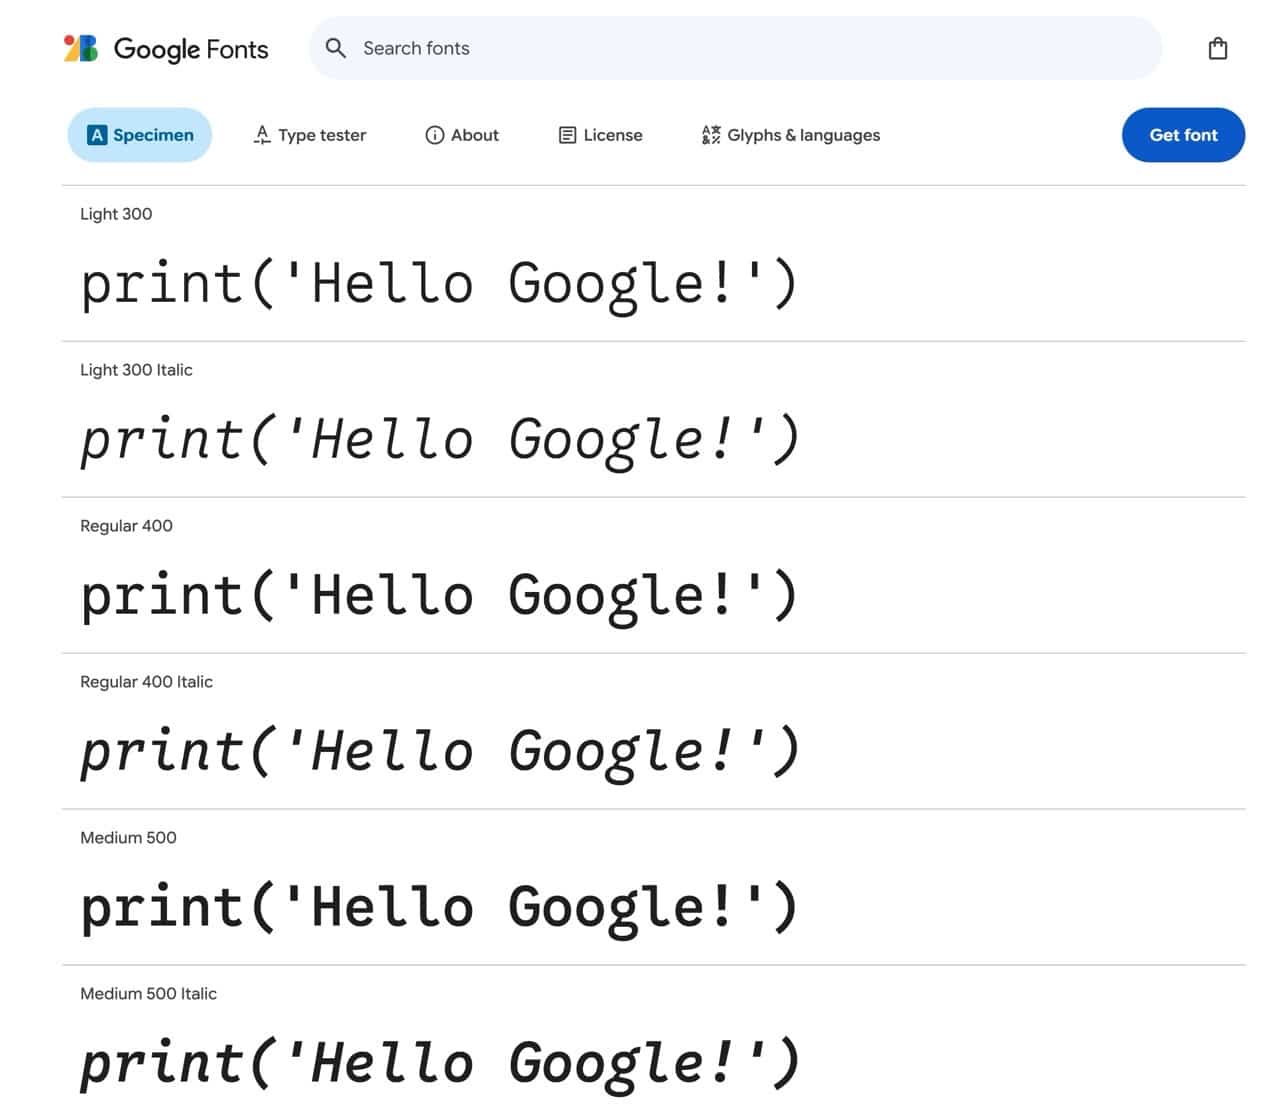Click the Medium 500 Italic sample text
The width and height of the screenshot is (1280, 1120).
[x=439, y=1065]
